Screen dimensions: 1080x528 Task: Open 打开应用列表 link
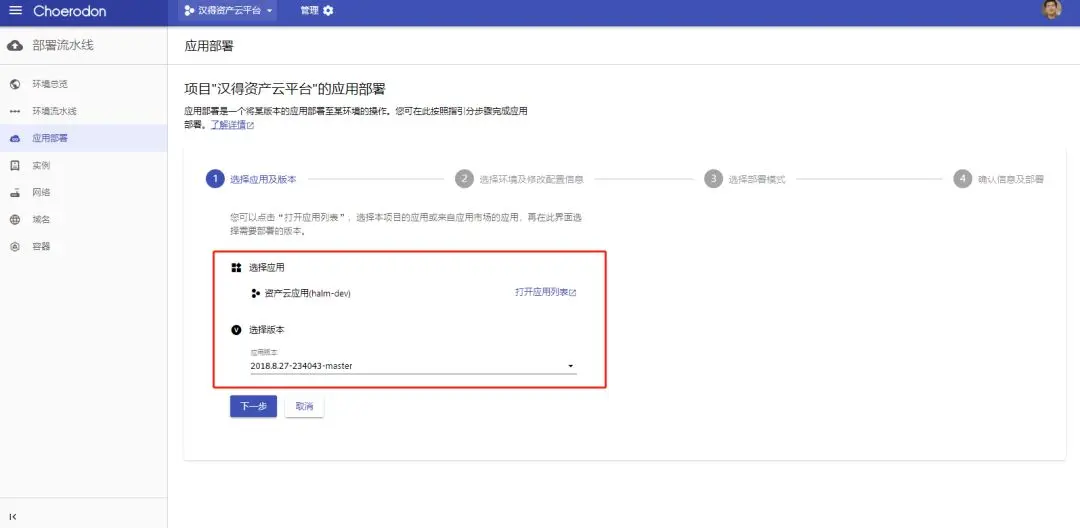coord(546,293)
